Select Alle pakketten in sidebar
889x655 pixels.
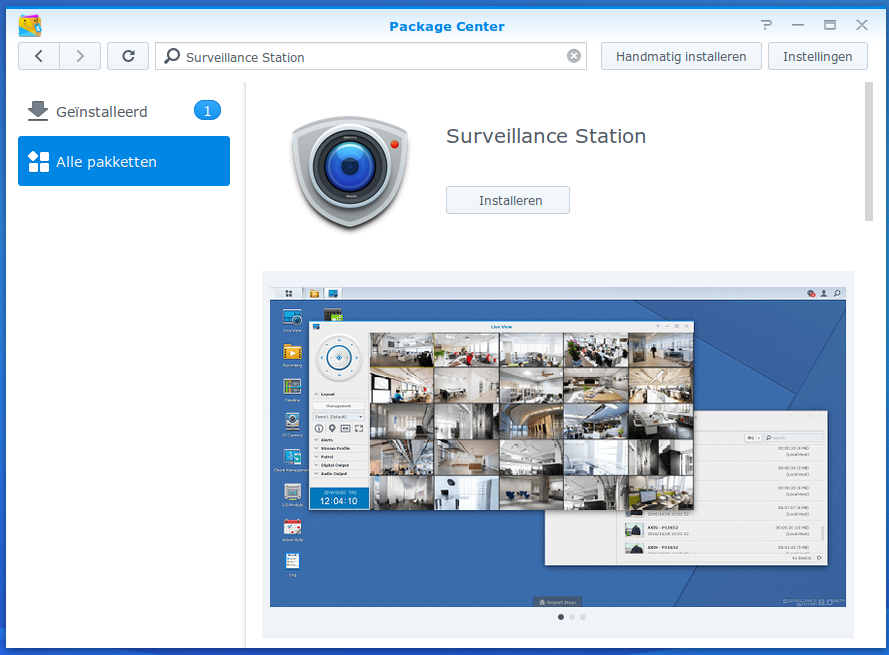point(124,161)
